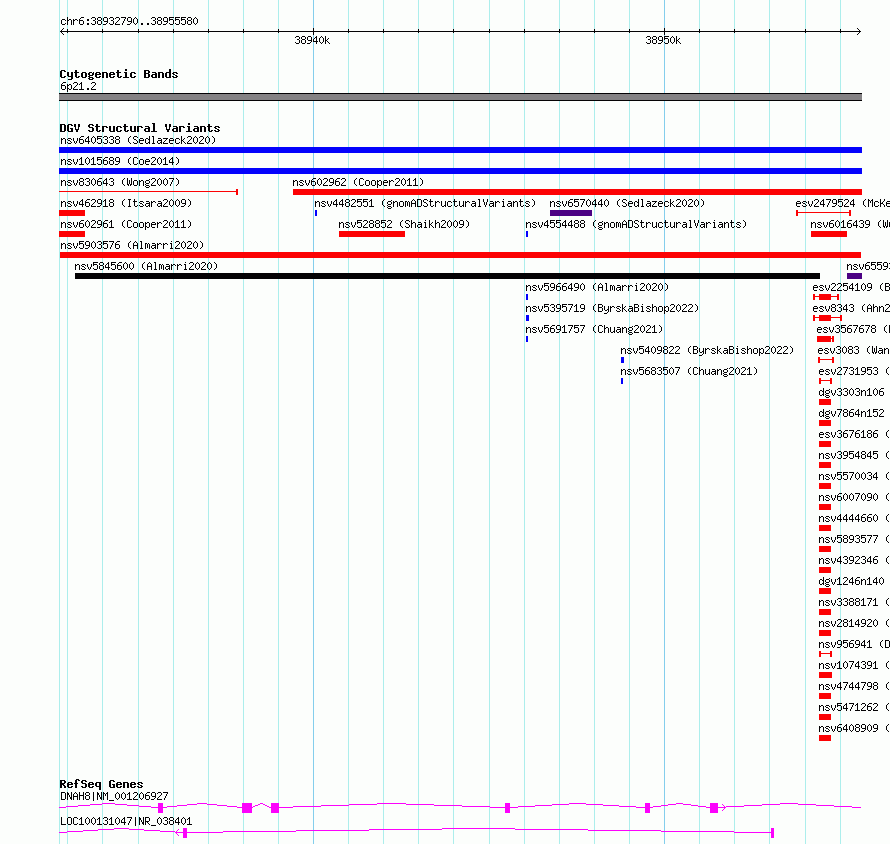Viewport: 890px width, 844px height.
Task: Click the black nsv5845600 variant bar
Action: pyautogui.click(x=447, y=276)
